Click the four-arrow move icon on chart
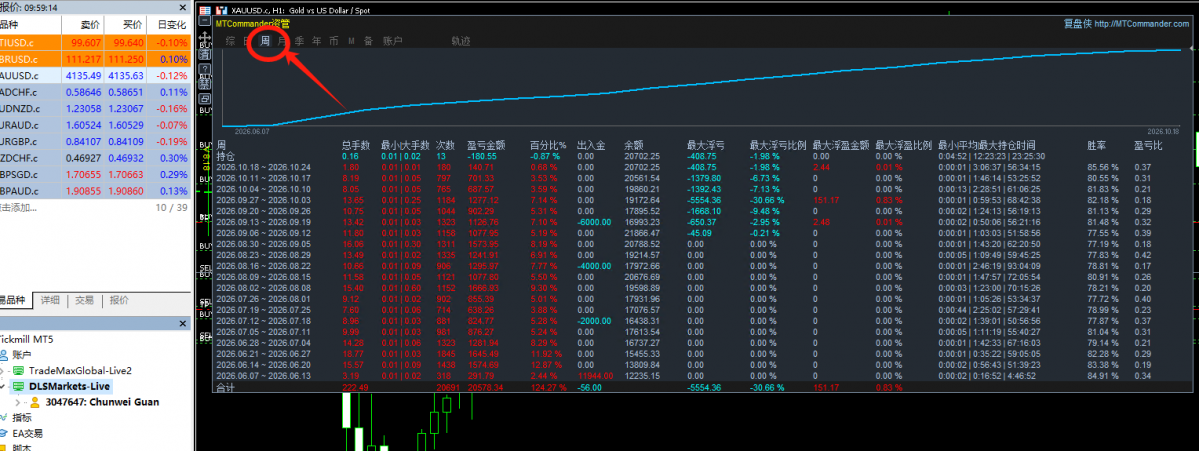The width and height of the screenshot is (1199, 451). [x=205, y=37]
